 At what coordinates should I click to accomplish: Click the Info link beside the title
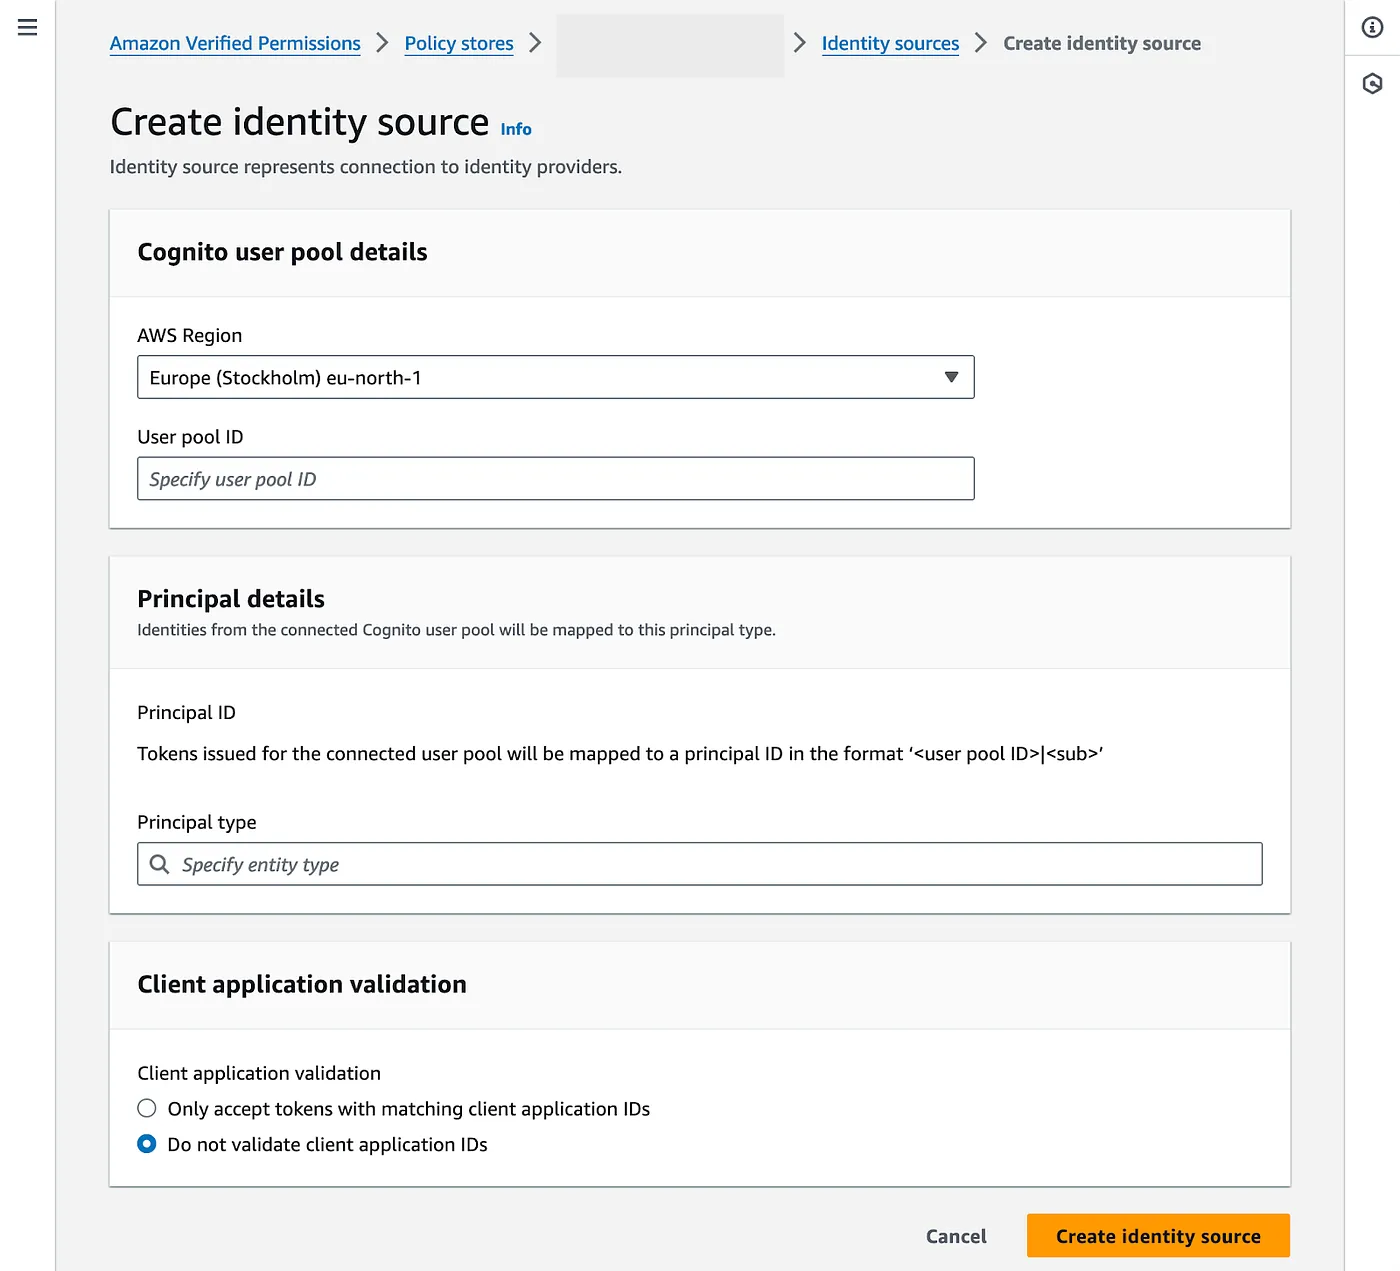[x=516, y=129]
